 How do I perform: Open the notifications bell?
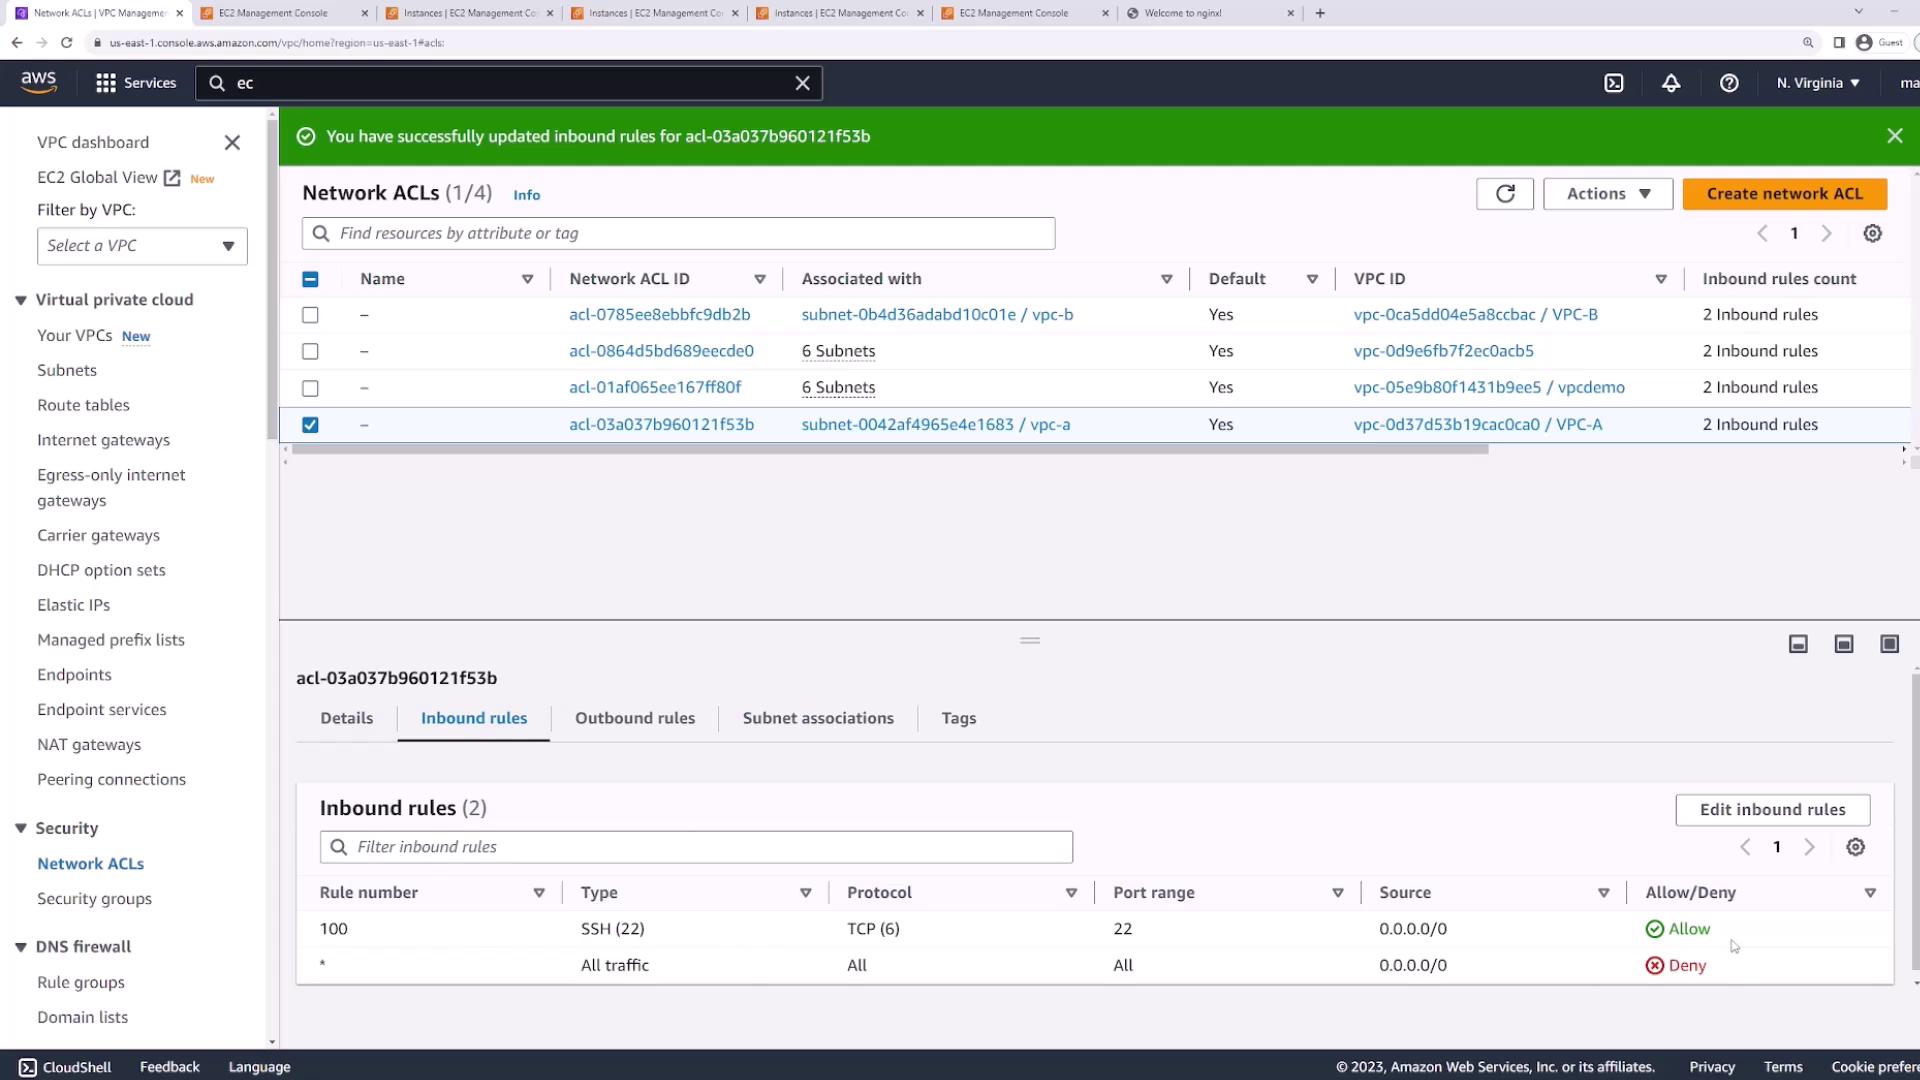point(1671,83)
